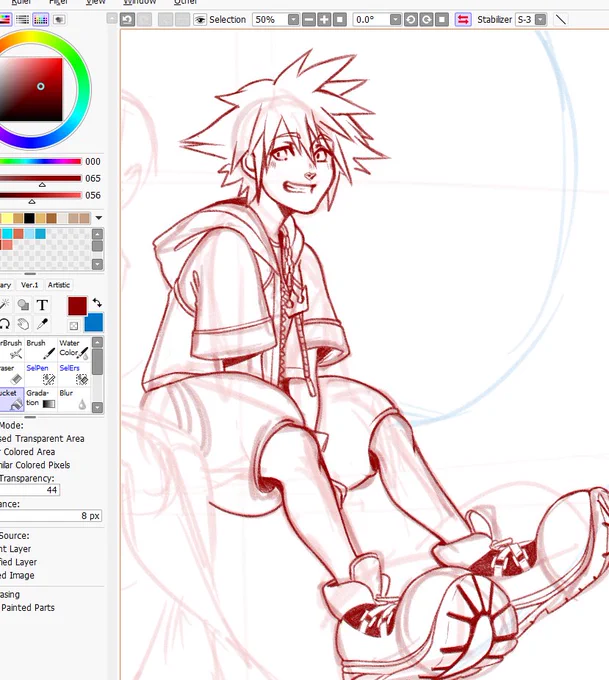609x680 pixels.
Task: Click the value slider showing 056
Action: [41, 195]
